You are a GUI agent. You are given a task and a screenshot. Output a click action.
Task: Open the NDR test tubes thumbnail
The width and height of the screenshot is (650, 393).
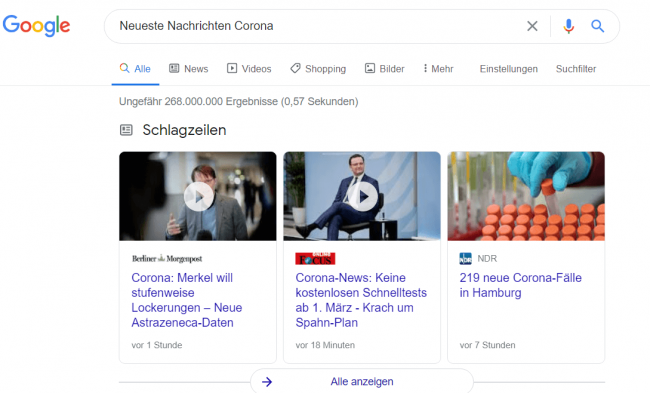(x=526, y=196)
